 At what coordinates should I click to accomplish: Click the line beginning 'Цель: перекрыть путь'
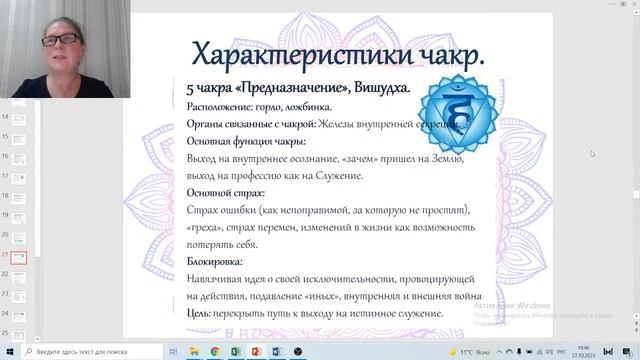pos(315,313)
